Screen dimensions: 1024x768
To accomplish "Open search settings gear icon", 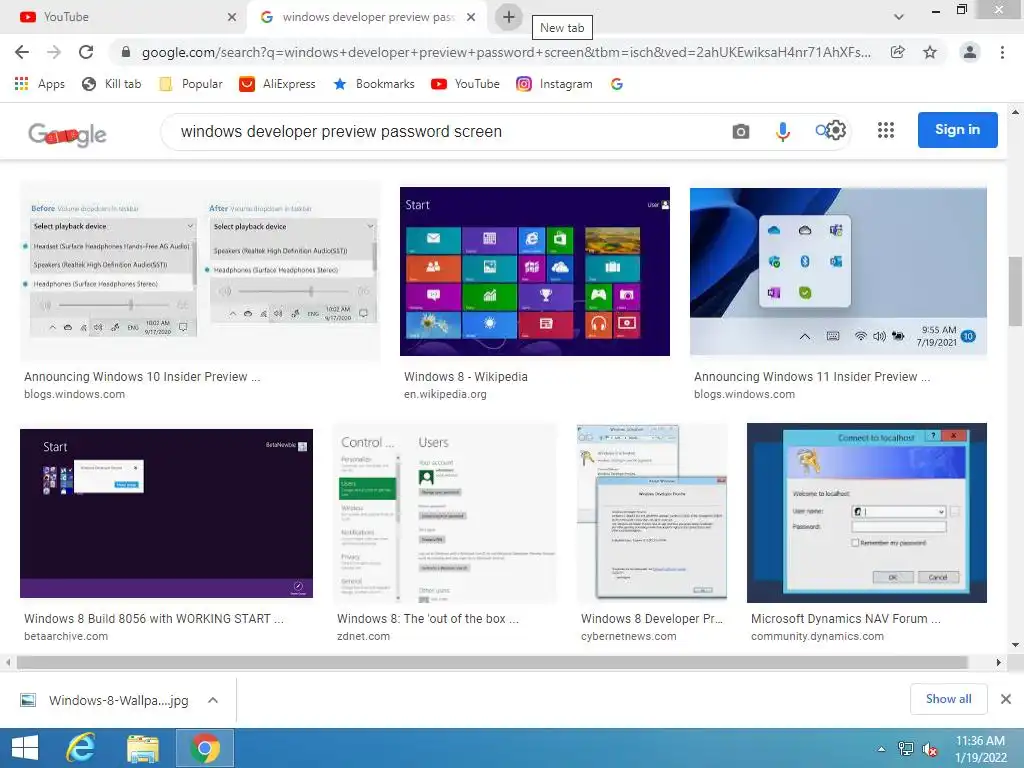I will [836, 130].
